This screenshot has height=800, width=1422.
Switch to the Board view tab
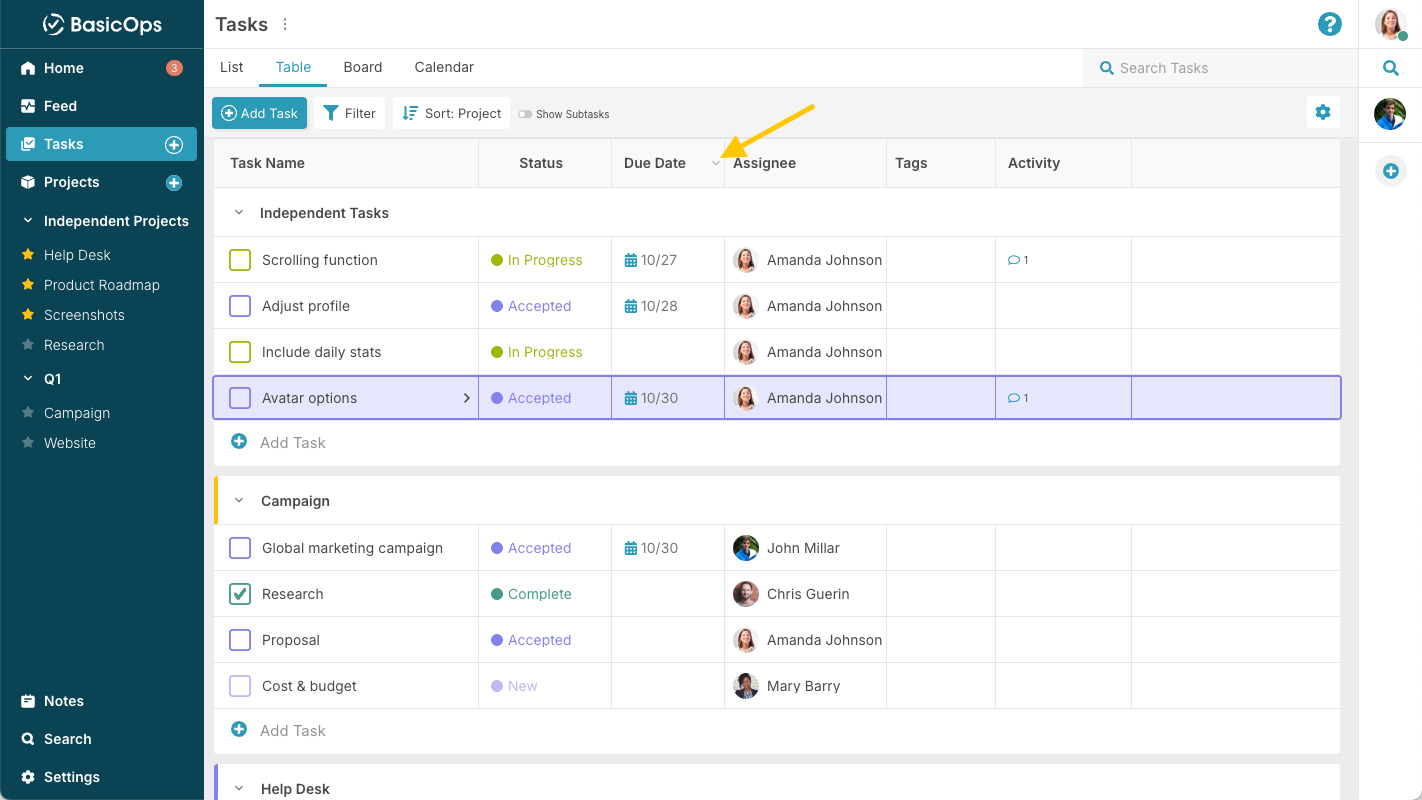click(362, 67)
